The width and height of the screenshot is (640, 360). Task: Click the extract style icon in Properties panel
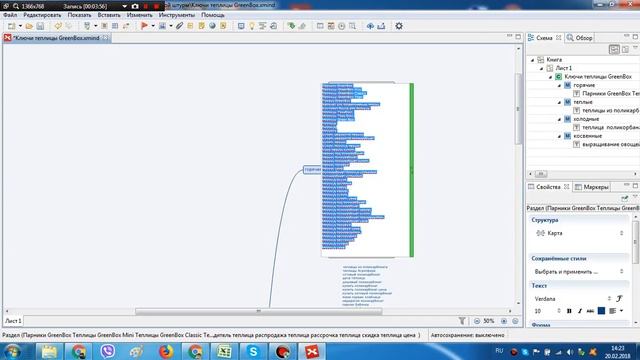coord(624,198)
